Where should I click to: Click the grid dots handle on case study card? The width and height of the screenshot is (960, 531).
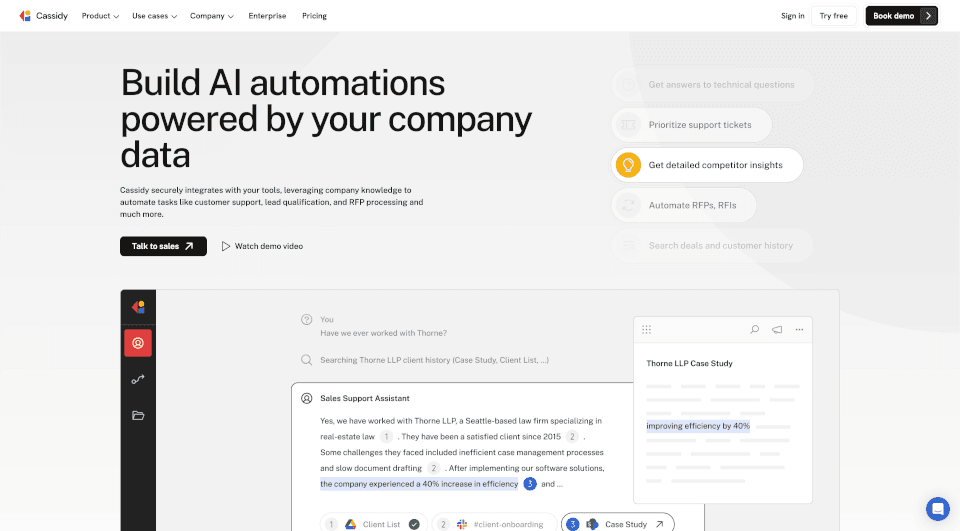point(647,329)
